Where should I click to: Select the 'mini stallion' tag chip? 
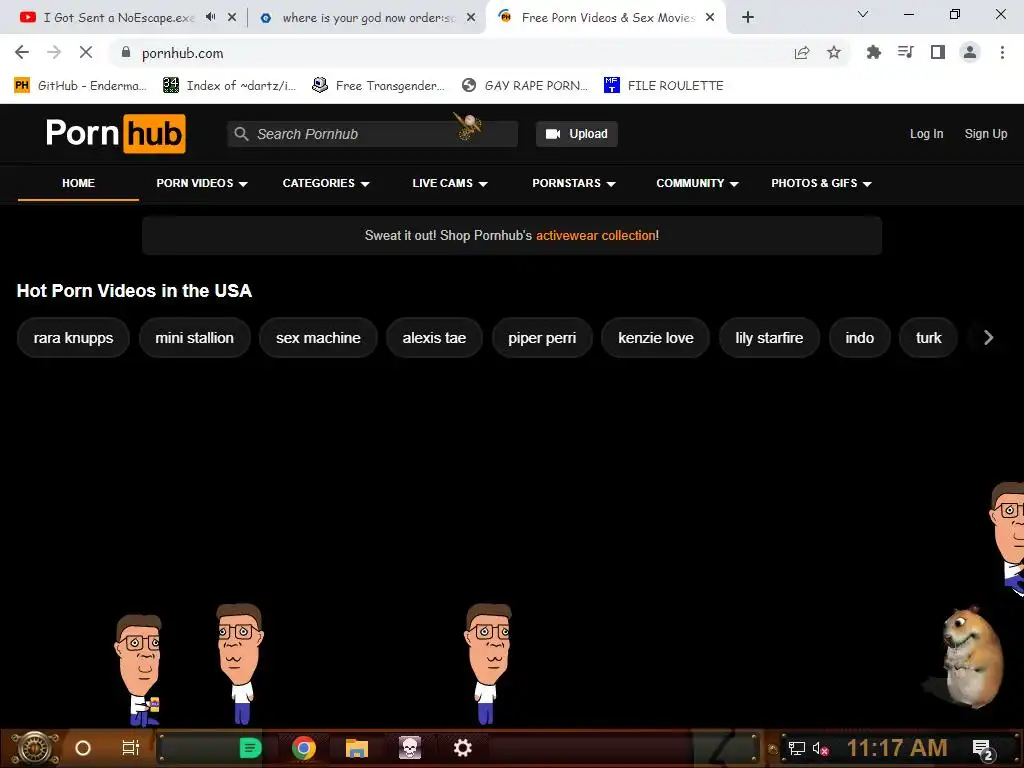coord(195,338)
